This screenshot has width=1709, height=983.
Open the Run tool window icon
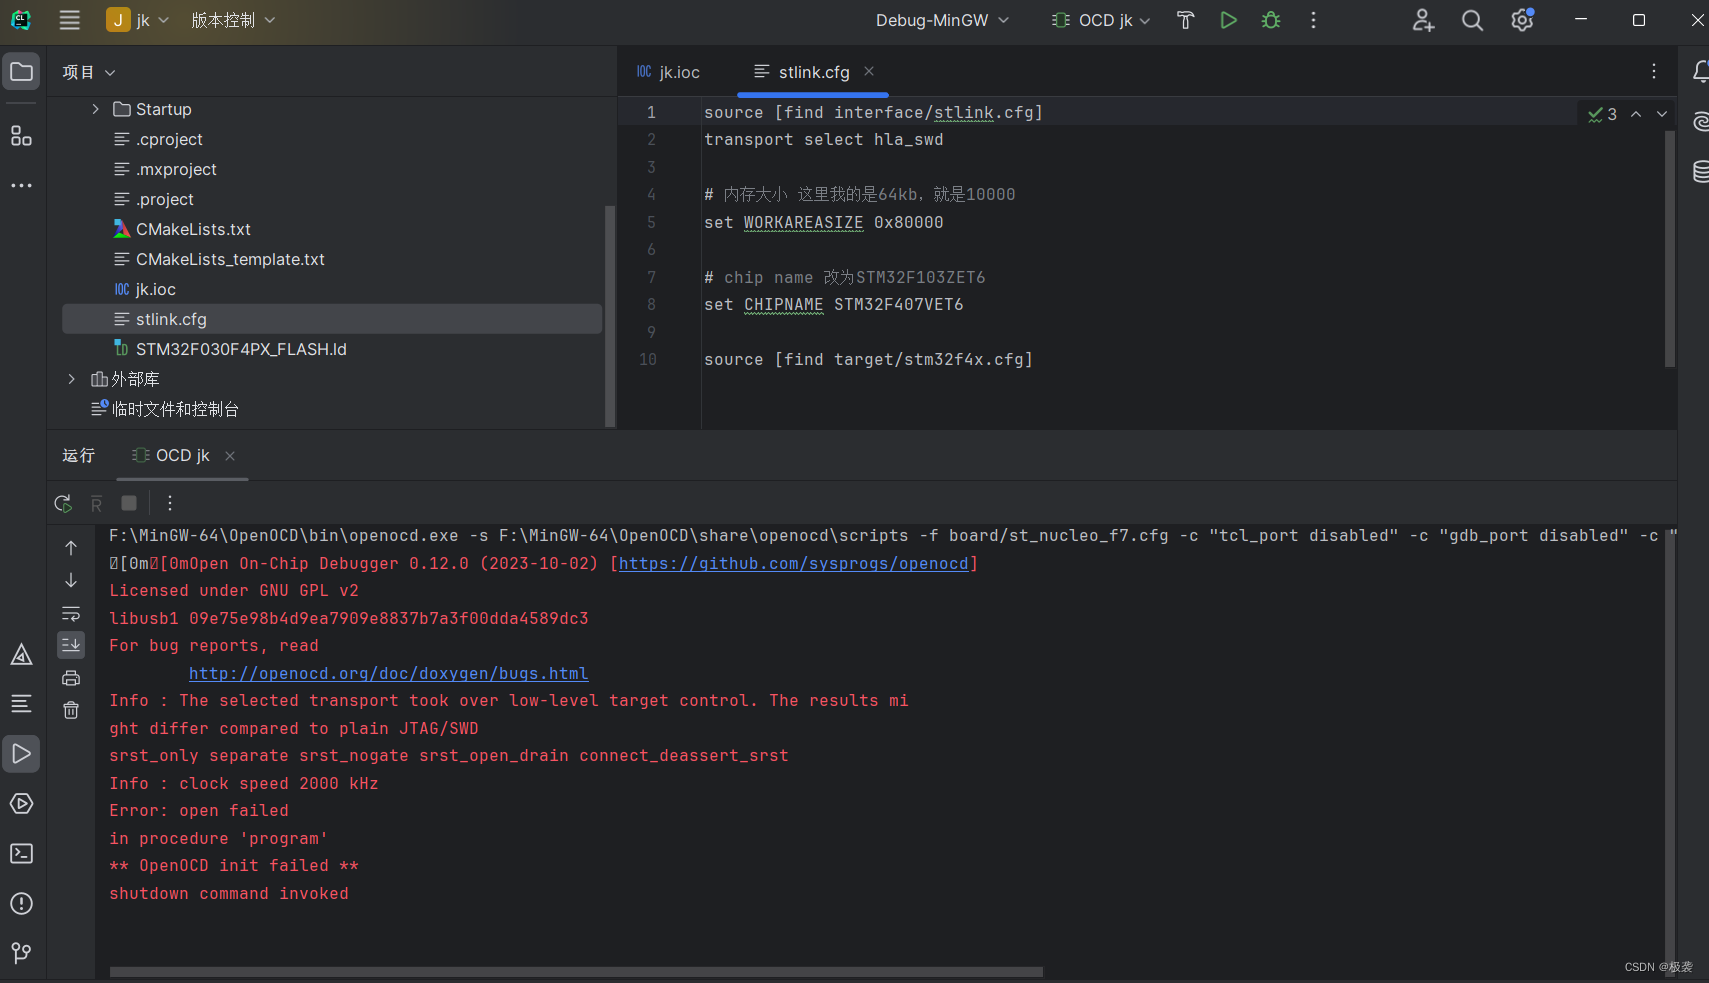click(21, 754)
